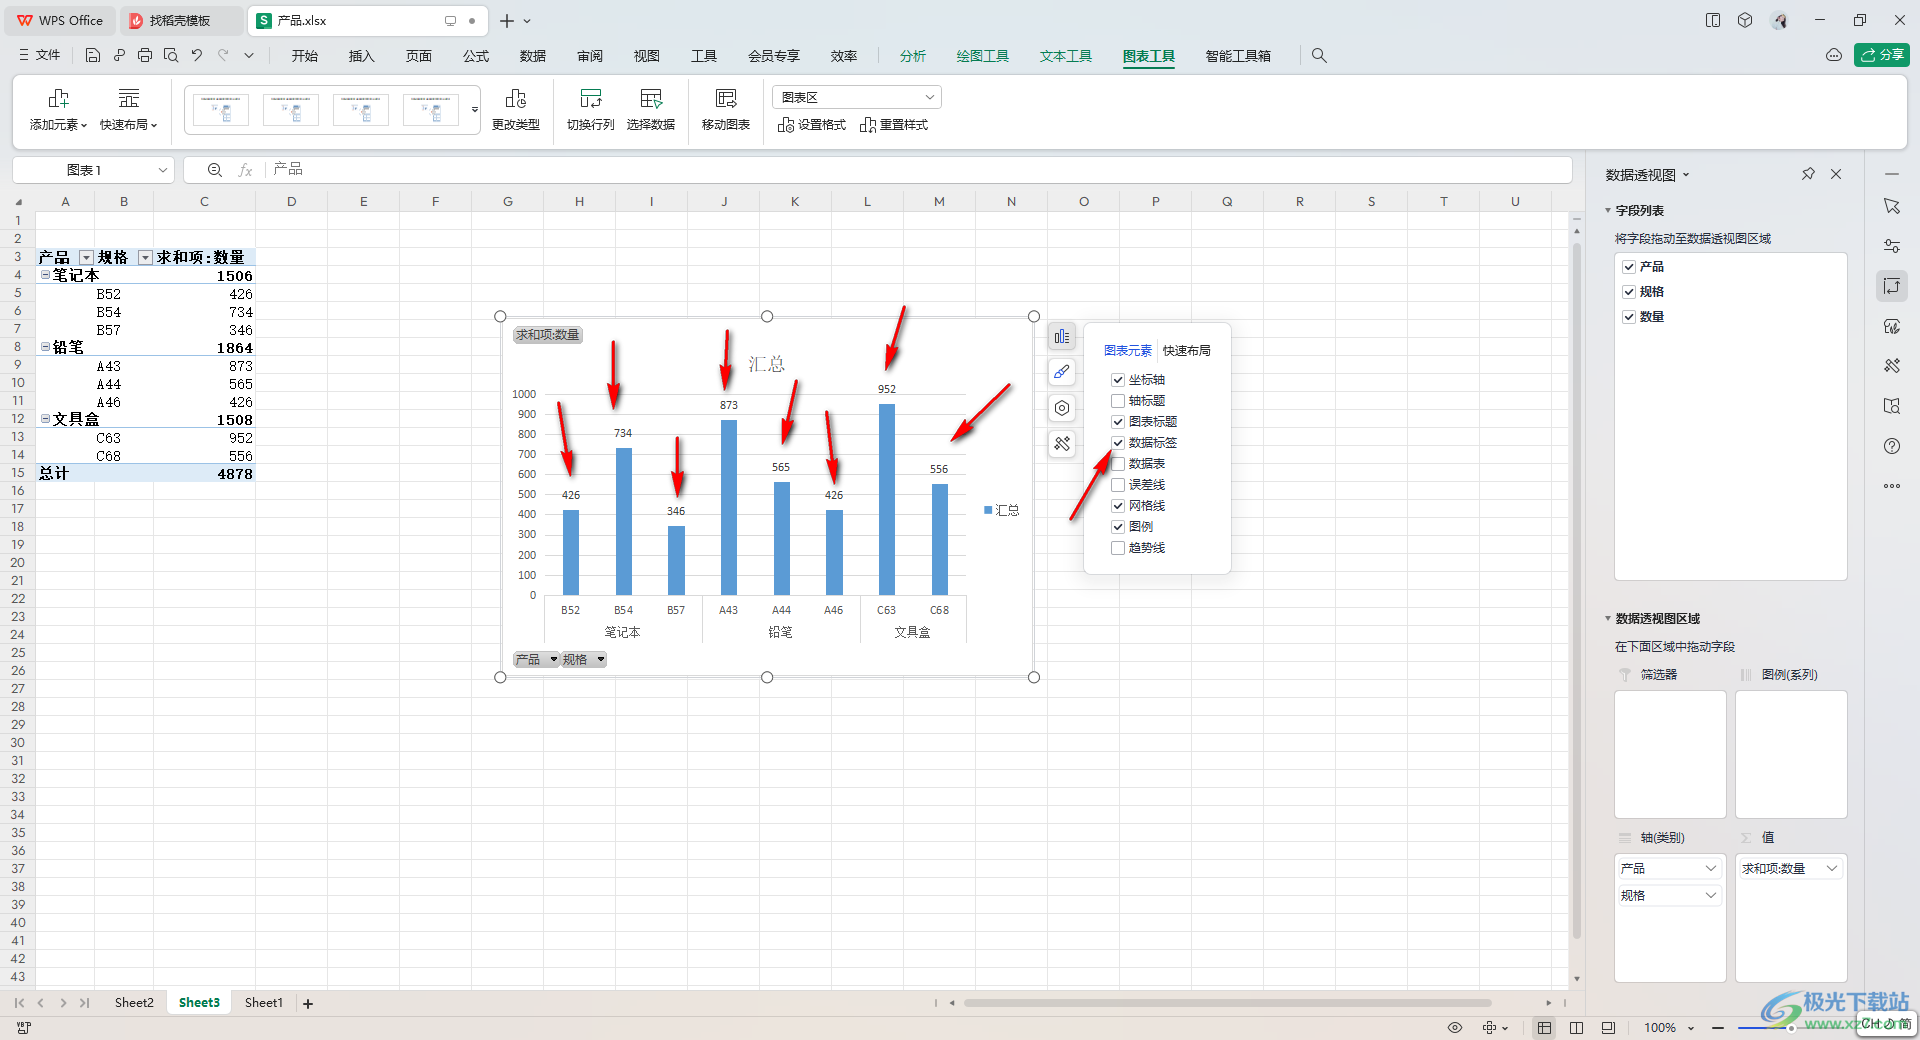Close the PivotChart (数据透视图) pane
This screenshot has height=1040, width=1920.
1836,174
